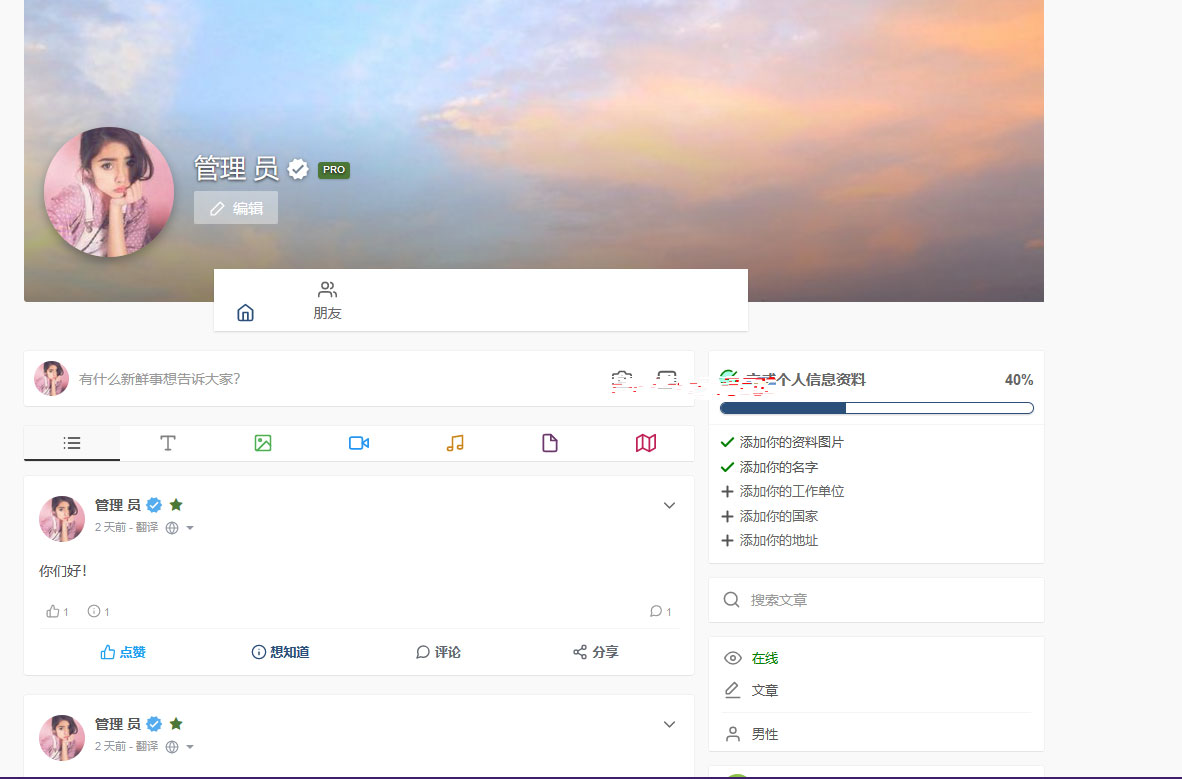Select the map post filter icon

point(646,443)
